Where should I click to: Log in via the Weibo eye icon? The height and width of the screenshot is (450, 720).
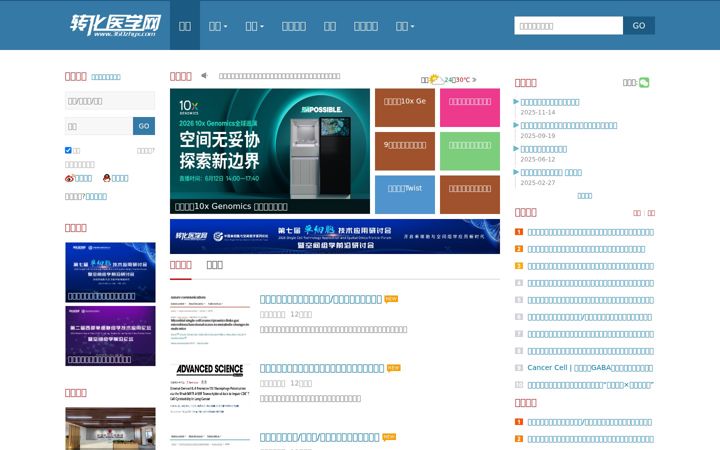pos(69,178)
